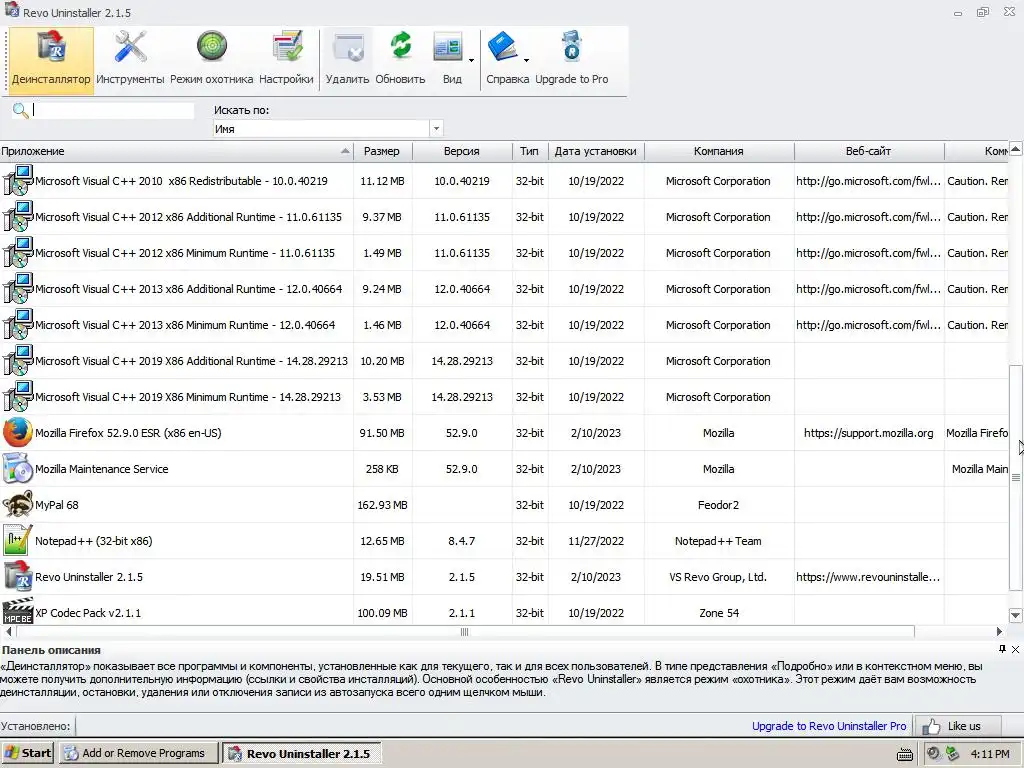Select the MyPal 68 raccoon icon
This screenshot has width=1024, height=768.
coord(18,505)
